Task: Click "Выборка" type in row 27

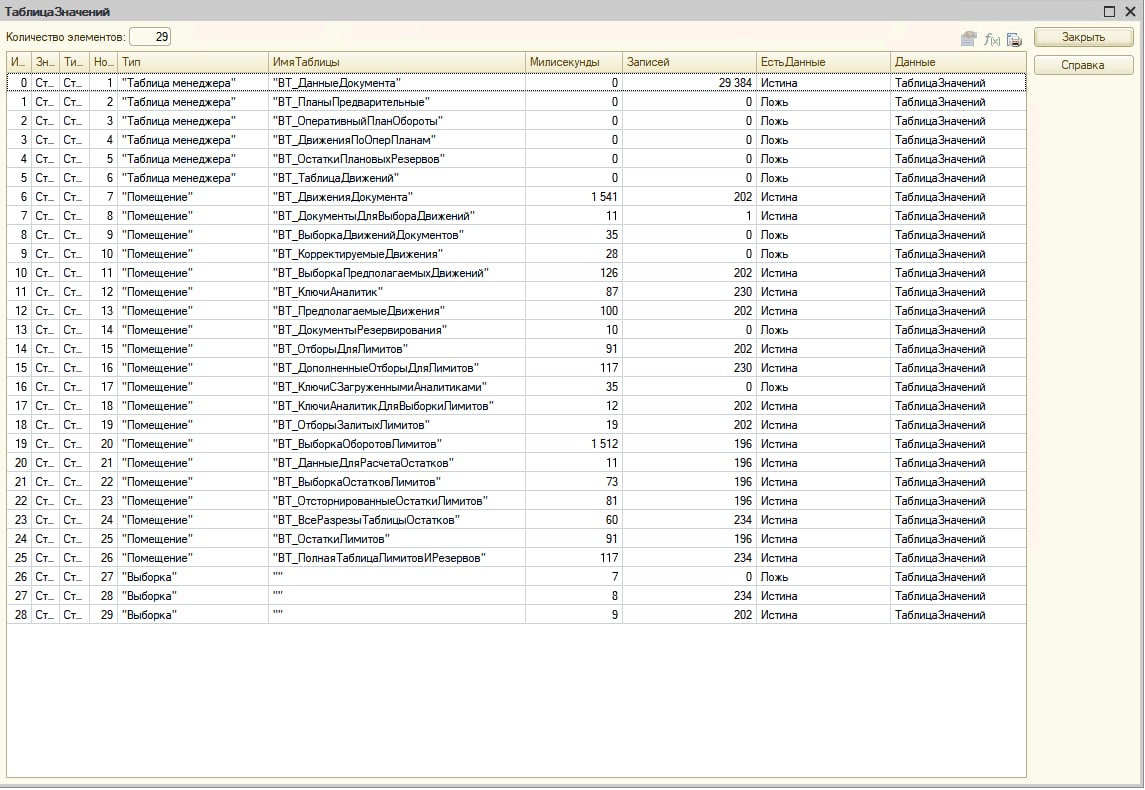Action: (149, 577)
